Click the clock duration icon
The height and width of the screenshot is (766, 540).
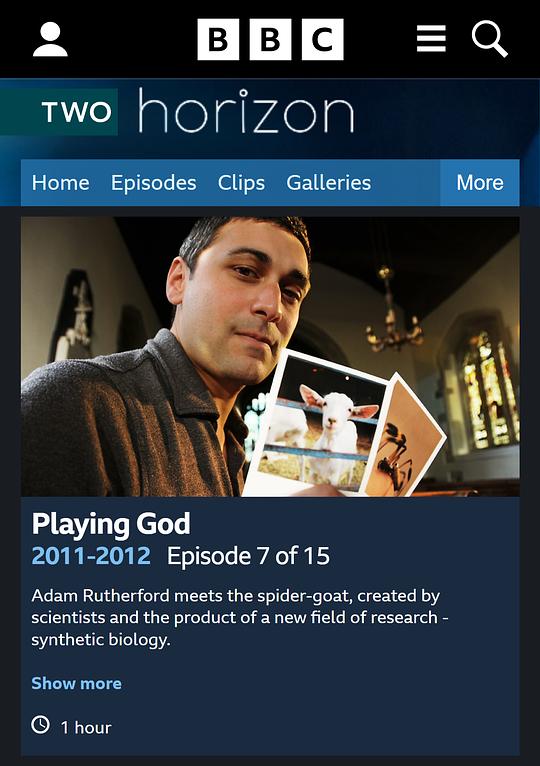(x=41, y=724)
